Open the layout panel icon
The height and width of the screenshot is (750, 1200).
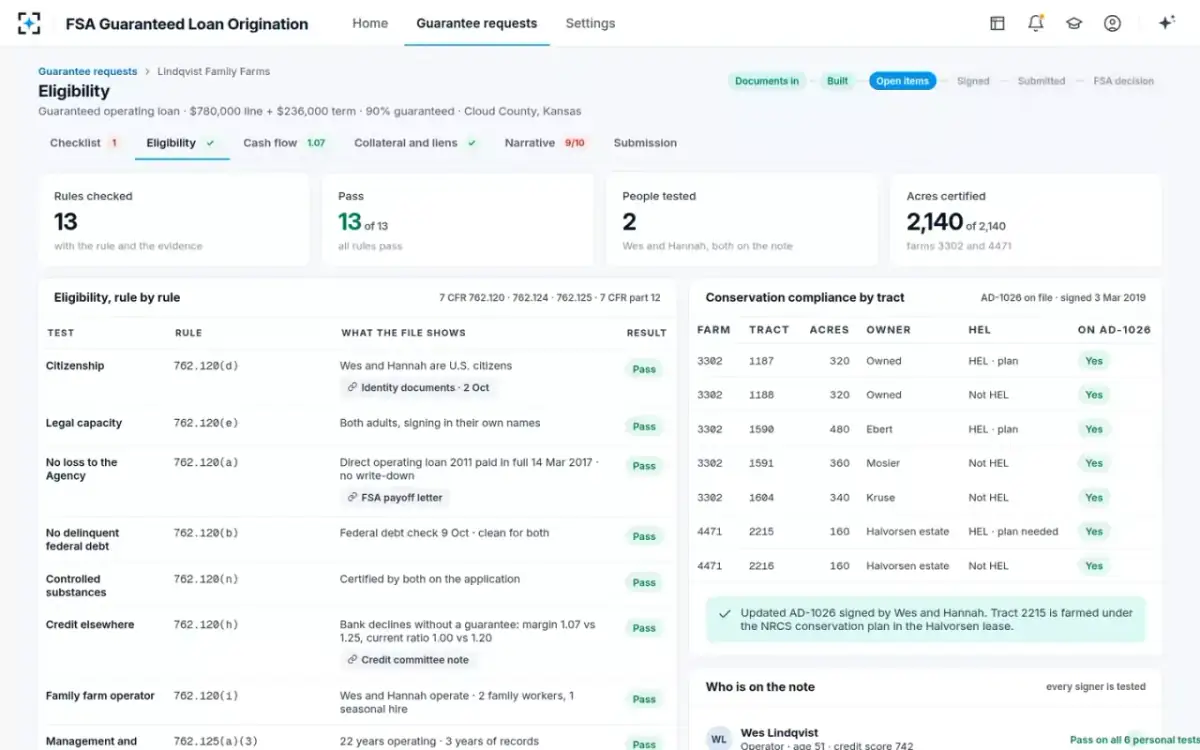[997, 23]
